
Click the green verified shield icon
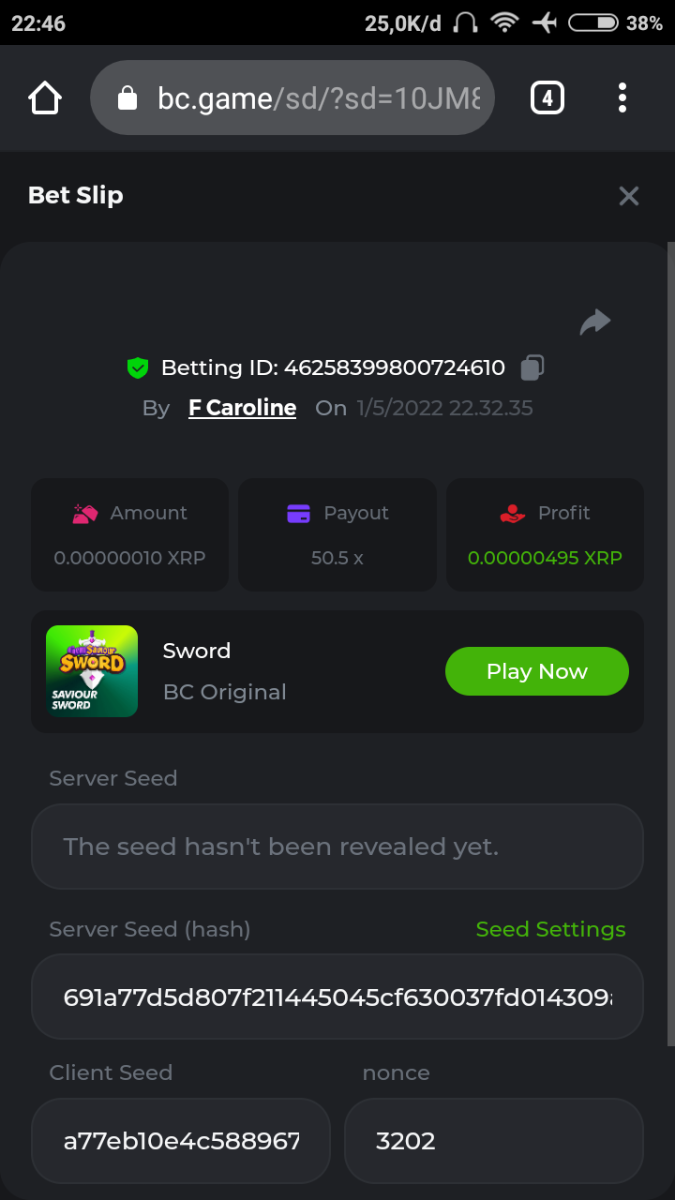(138, 368)
